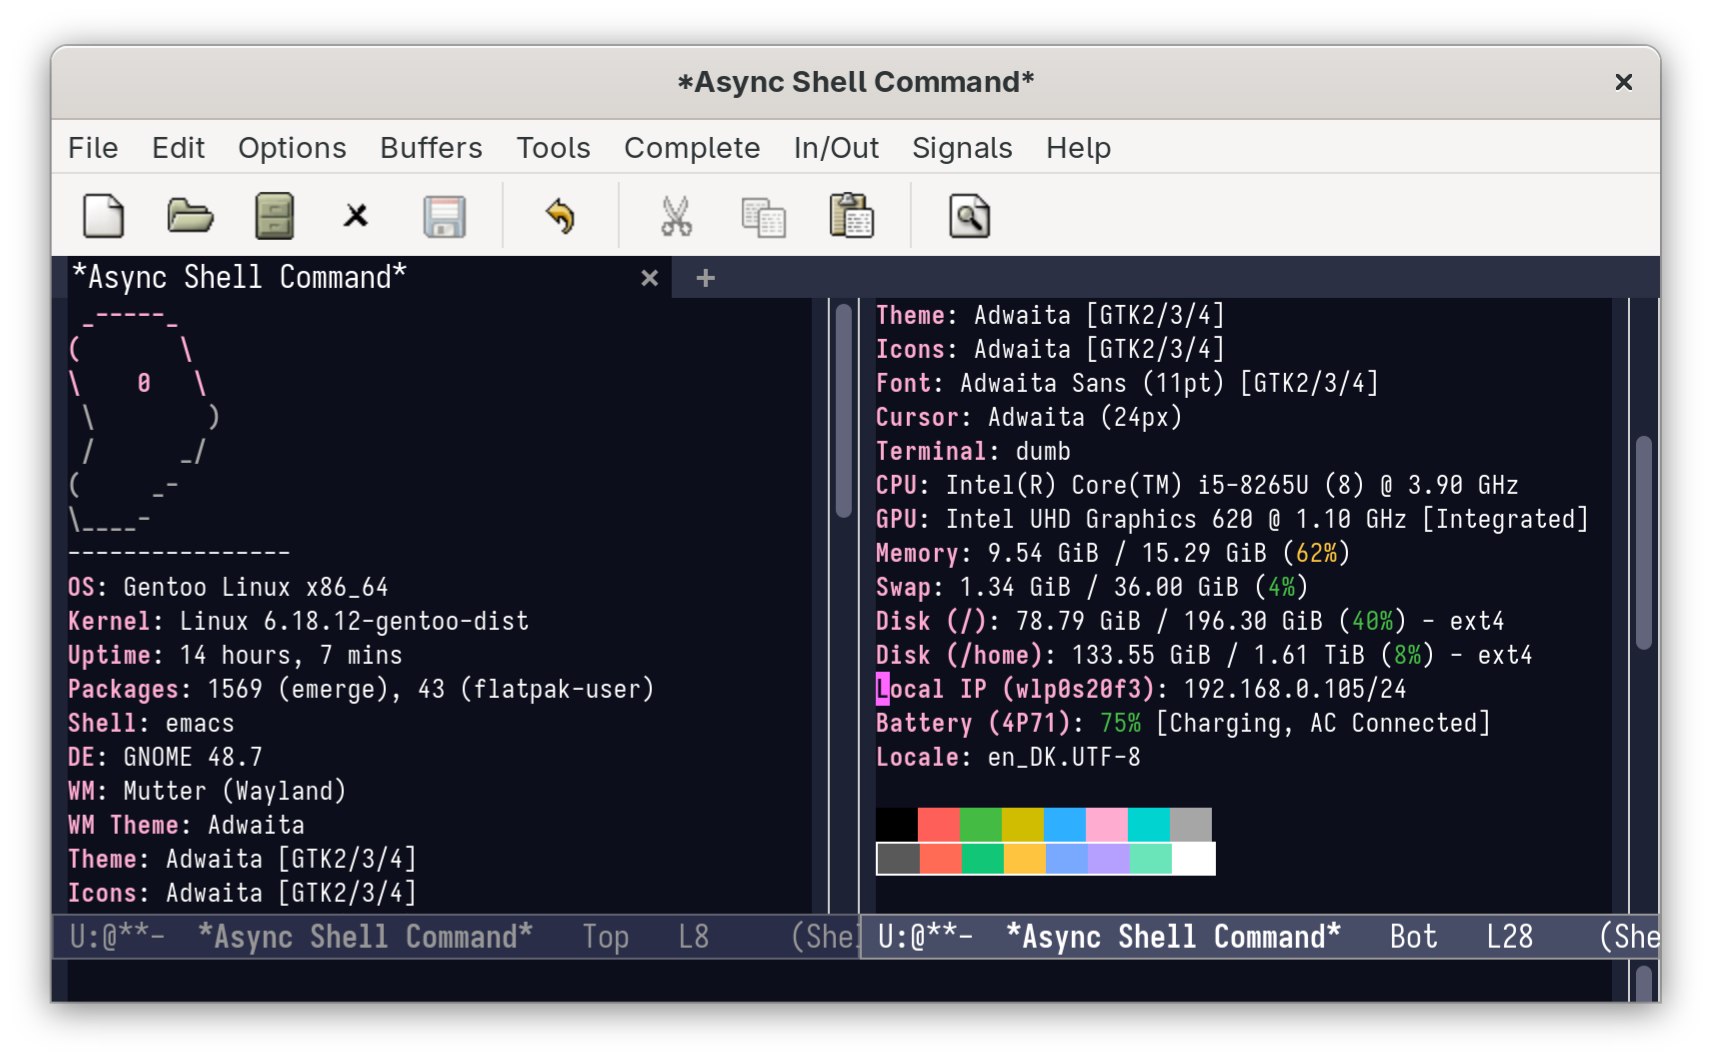Screen dimensions: 1712x1060
Task: Open the Options menu
Action: [x=292, y=148]
